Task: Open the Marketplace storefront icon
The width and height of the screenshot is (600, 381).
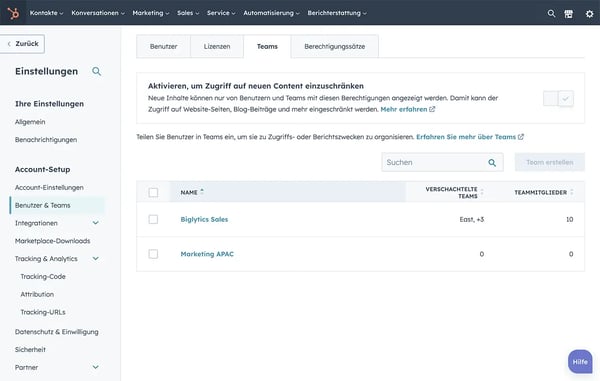Action: (569, 14)
